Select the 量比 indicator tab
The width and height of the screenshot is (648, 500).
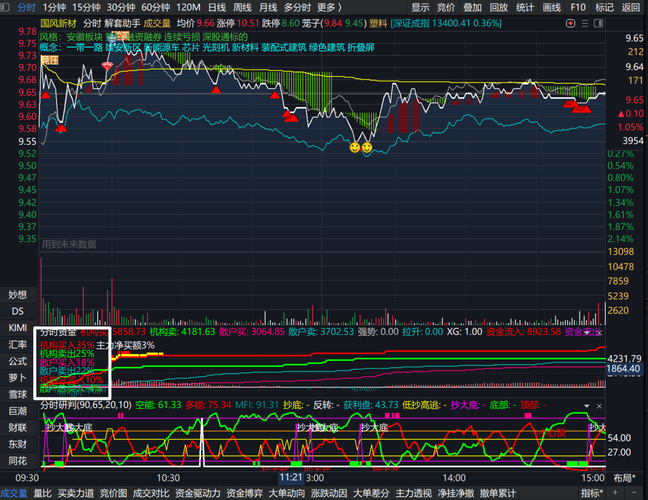point(43,493)
